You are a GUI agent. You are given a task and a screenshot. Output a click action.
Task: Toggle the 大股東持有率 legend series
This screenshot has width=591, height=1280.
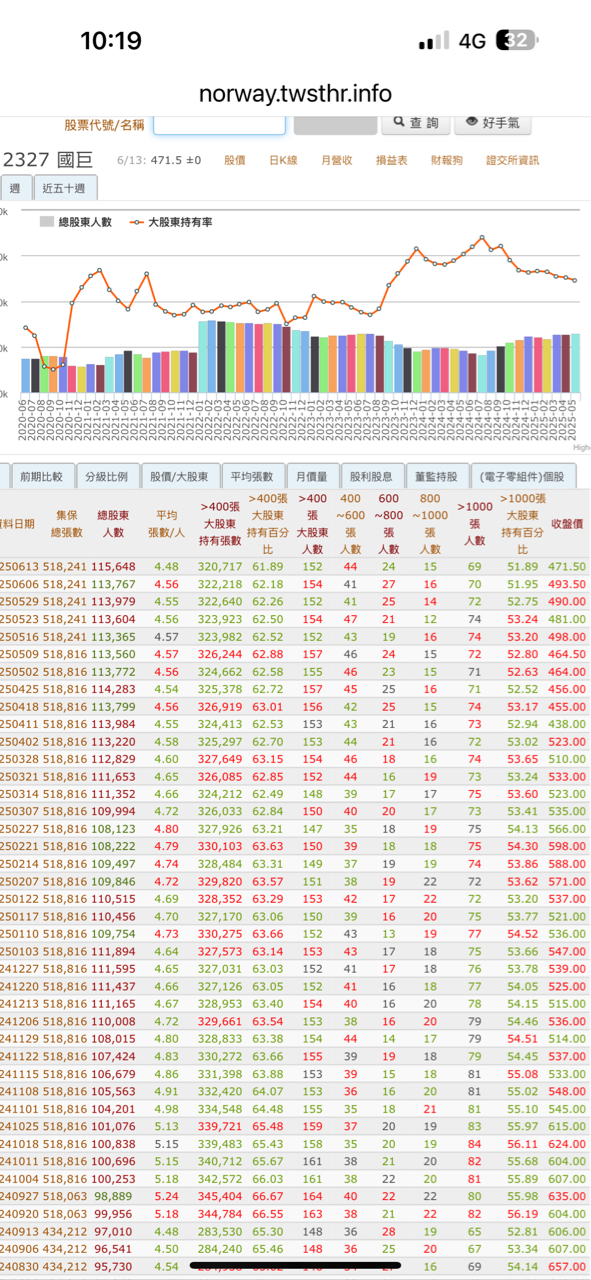(171, 222)
